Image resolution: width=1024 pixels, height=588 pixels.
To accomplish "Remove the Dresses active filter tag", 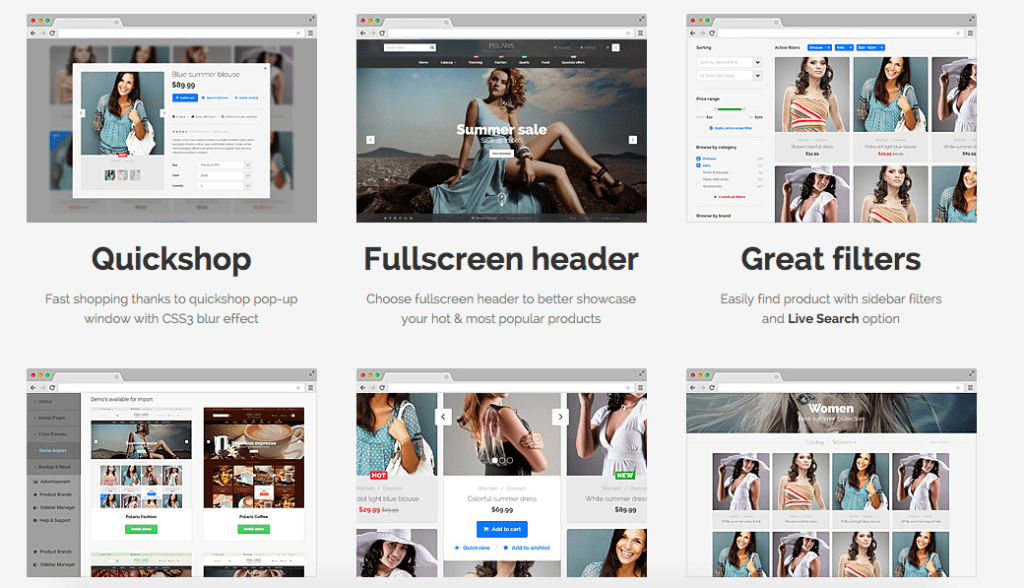I will pyautogui.click(x=829, y=48).
